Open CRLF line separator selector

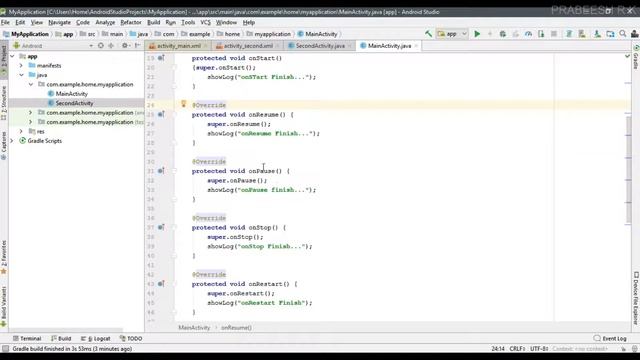(x=517, y=349)
